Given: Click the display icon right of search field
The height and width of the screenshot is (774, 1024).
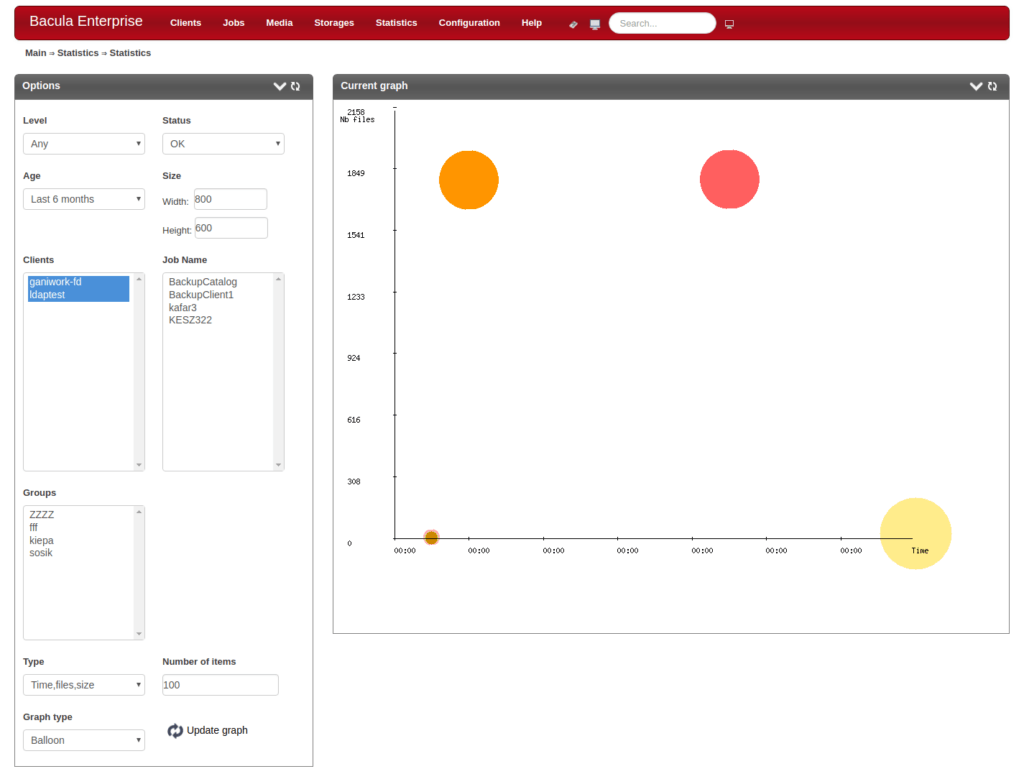Looking at the screenshot, I should pyautogui.click(x=729, y=22).
